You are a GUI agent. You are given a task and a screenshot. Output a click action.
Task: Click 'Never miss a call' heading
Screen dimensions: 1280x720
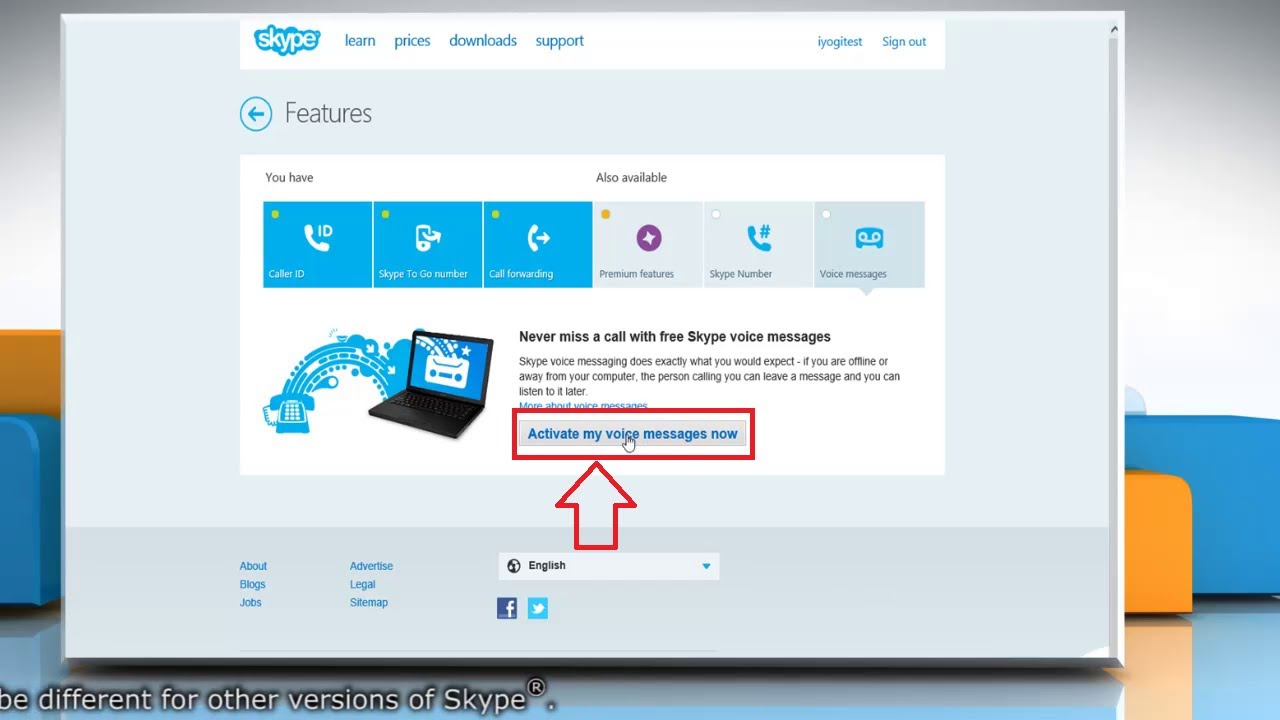pyautogui.click(x=674, y=337)
